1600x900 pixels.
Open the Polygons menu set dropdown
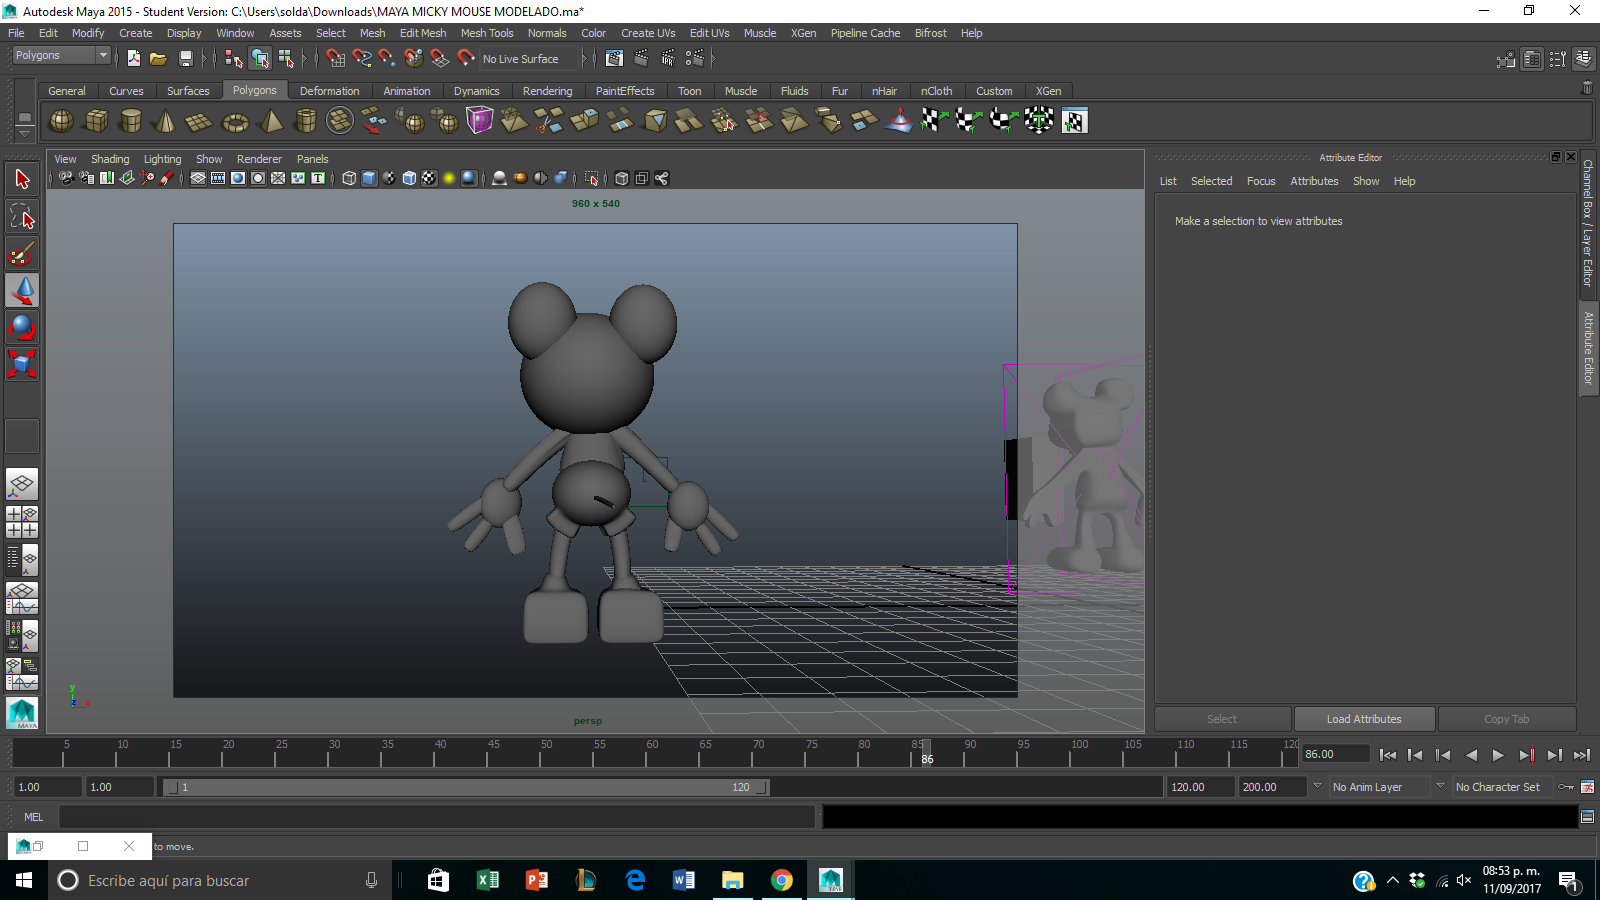coord(102,56)
